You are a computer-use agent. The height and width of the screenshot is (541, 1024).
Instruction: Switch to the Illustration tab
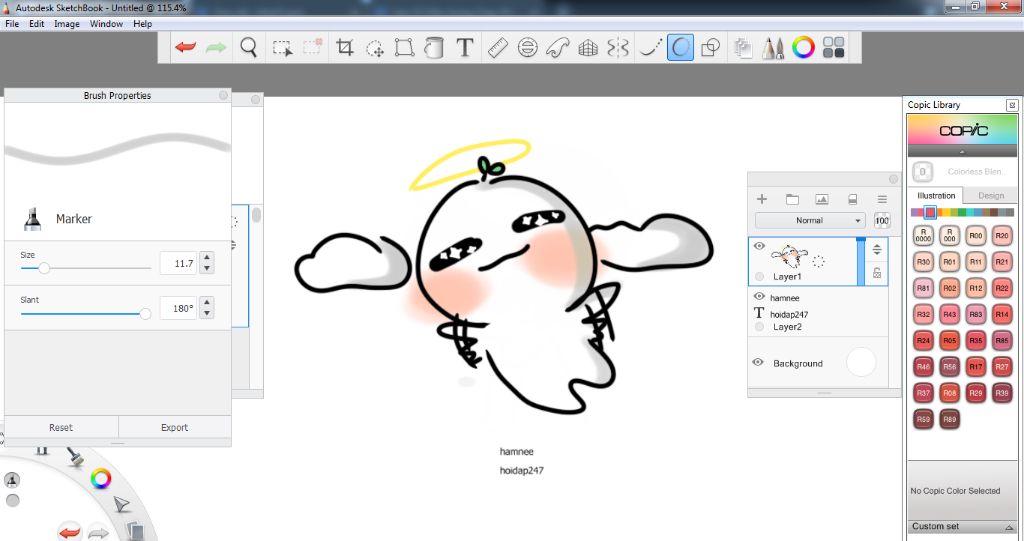click(936, 195)
